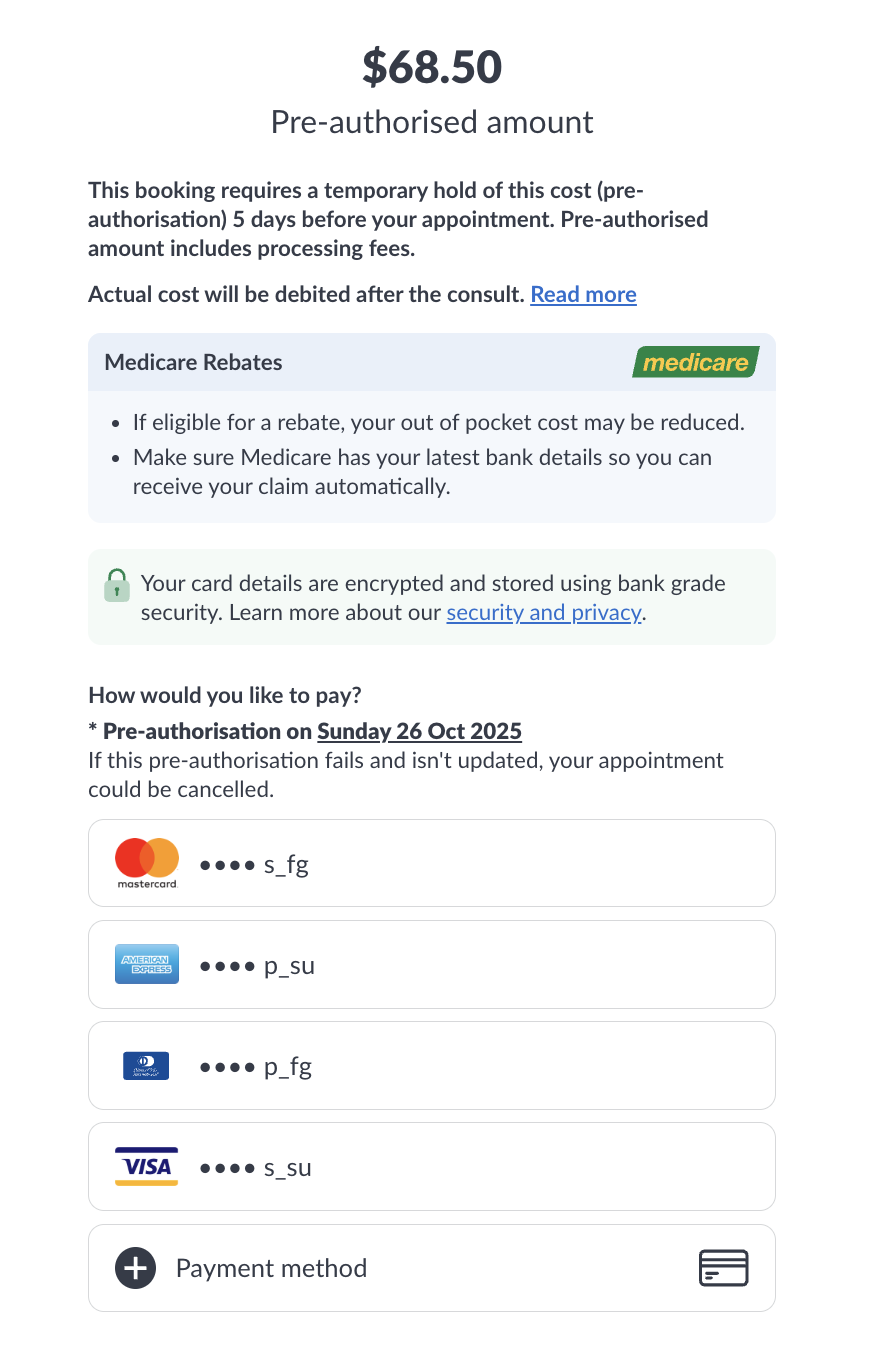Click the Payment method row
Screen dimensions: 880x1352
(431, 1267)
